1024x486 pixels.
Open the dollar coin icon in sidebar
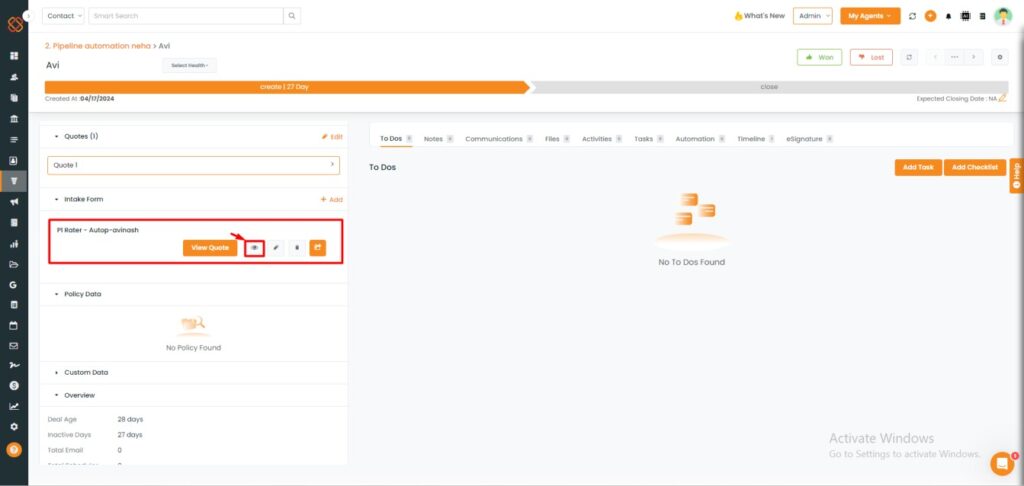[14, 386]
